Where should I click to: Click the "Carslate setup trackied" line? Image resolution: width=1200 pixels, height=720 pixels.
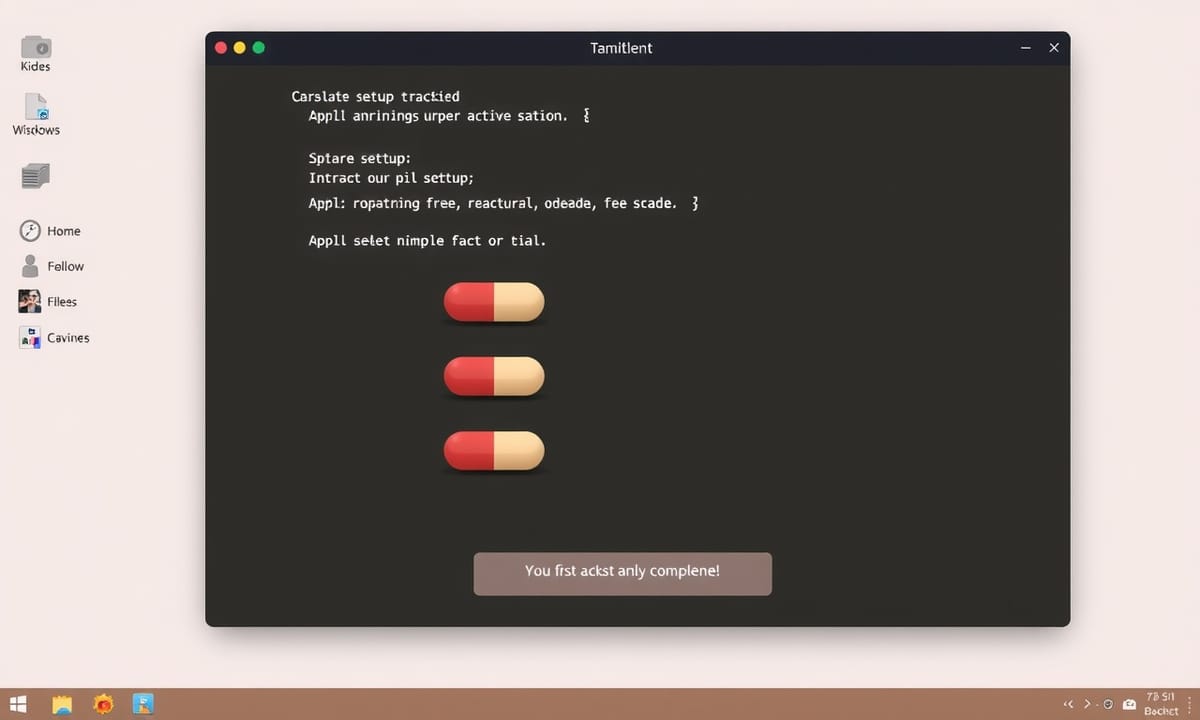[x=376, y=97]
